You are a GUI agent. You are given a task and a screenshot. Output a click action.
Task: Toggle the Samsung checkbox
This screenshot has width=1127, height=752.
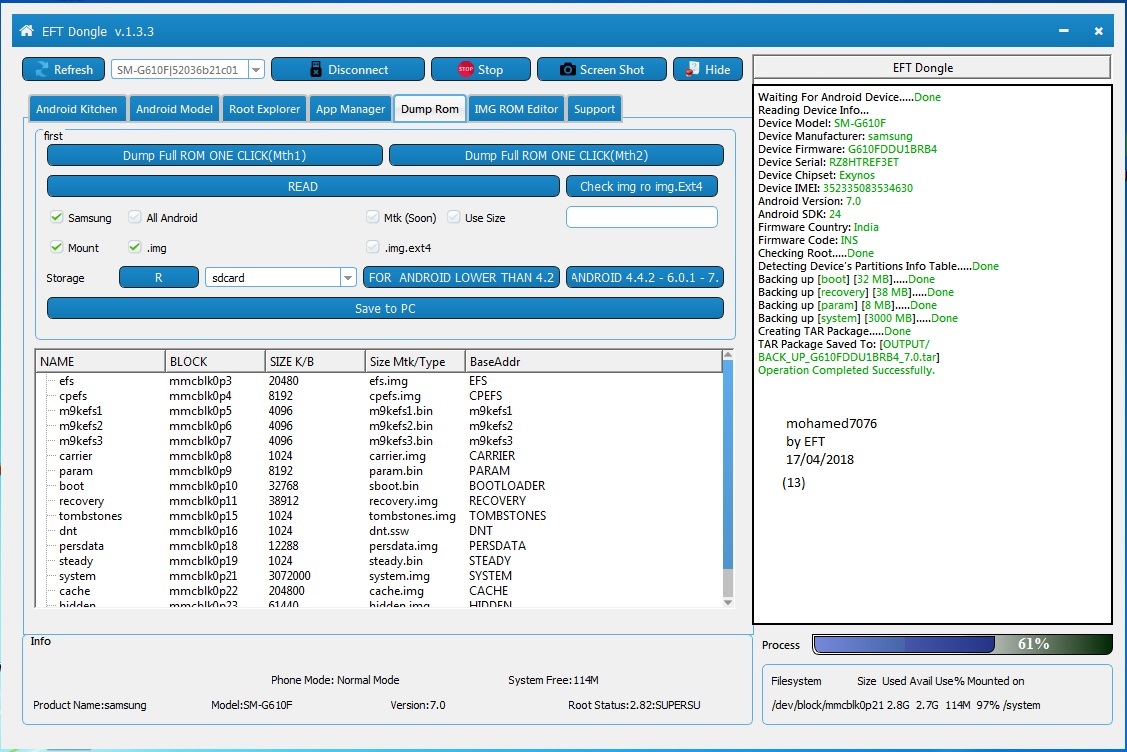point(56,217)
